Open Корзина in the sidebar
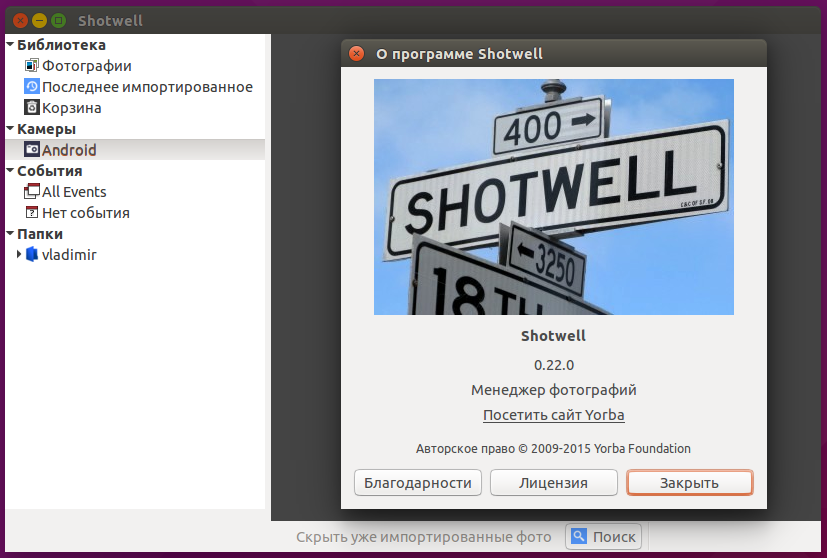The image size is (827, 558). [135, 108]
